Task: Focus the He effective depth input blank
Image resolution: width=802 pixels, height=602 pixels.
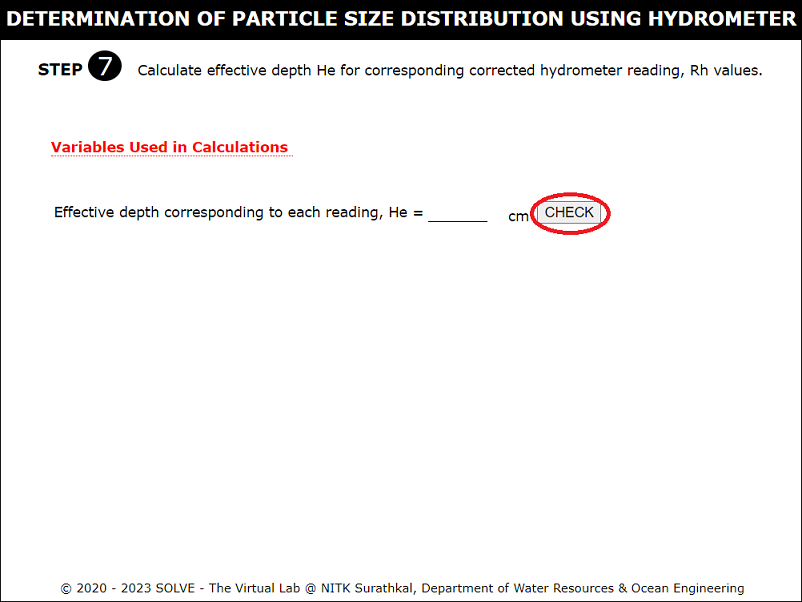Action: (x=457, y=213)
